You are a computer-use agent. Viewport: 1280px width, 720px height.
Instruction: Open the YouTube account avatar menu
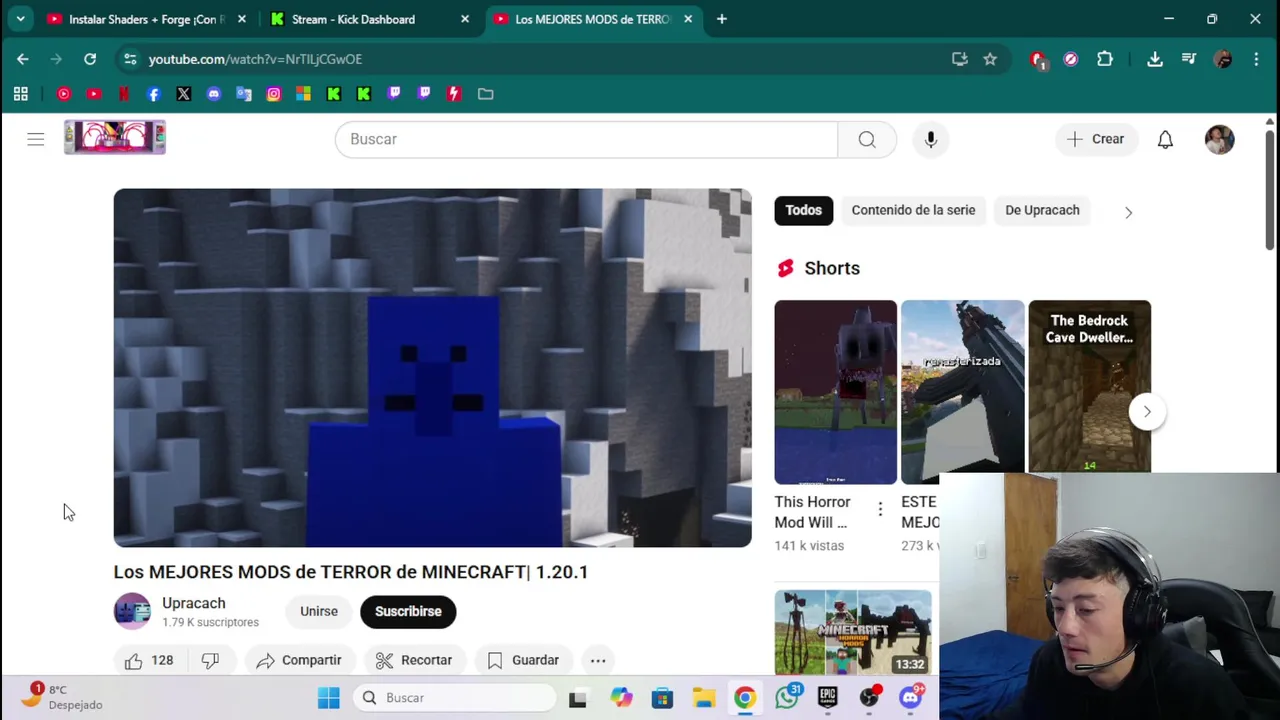pyautogui.click(x=1219, y=139)
